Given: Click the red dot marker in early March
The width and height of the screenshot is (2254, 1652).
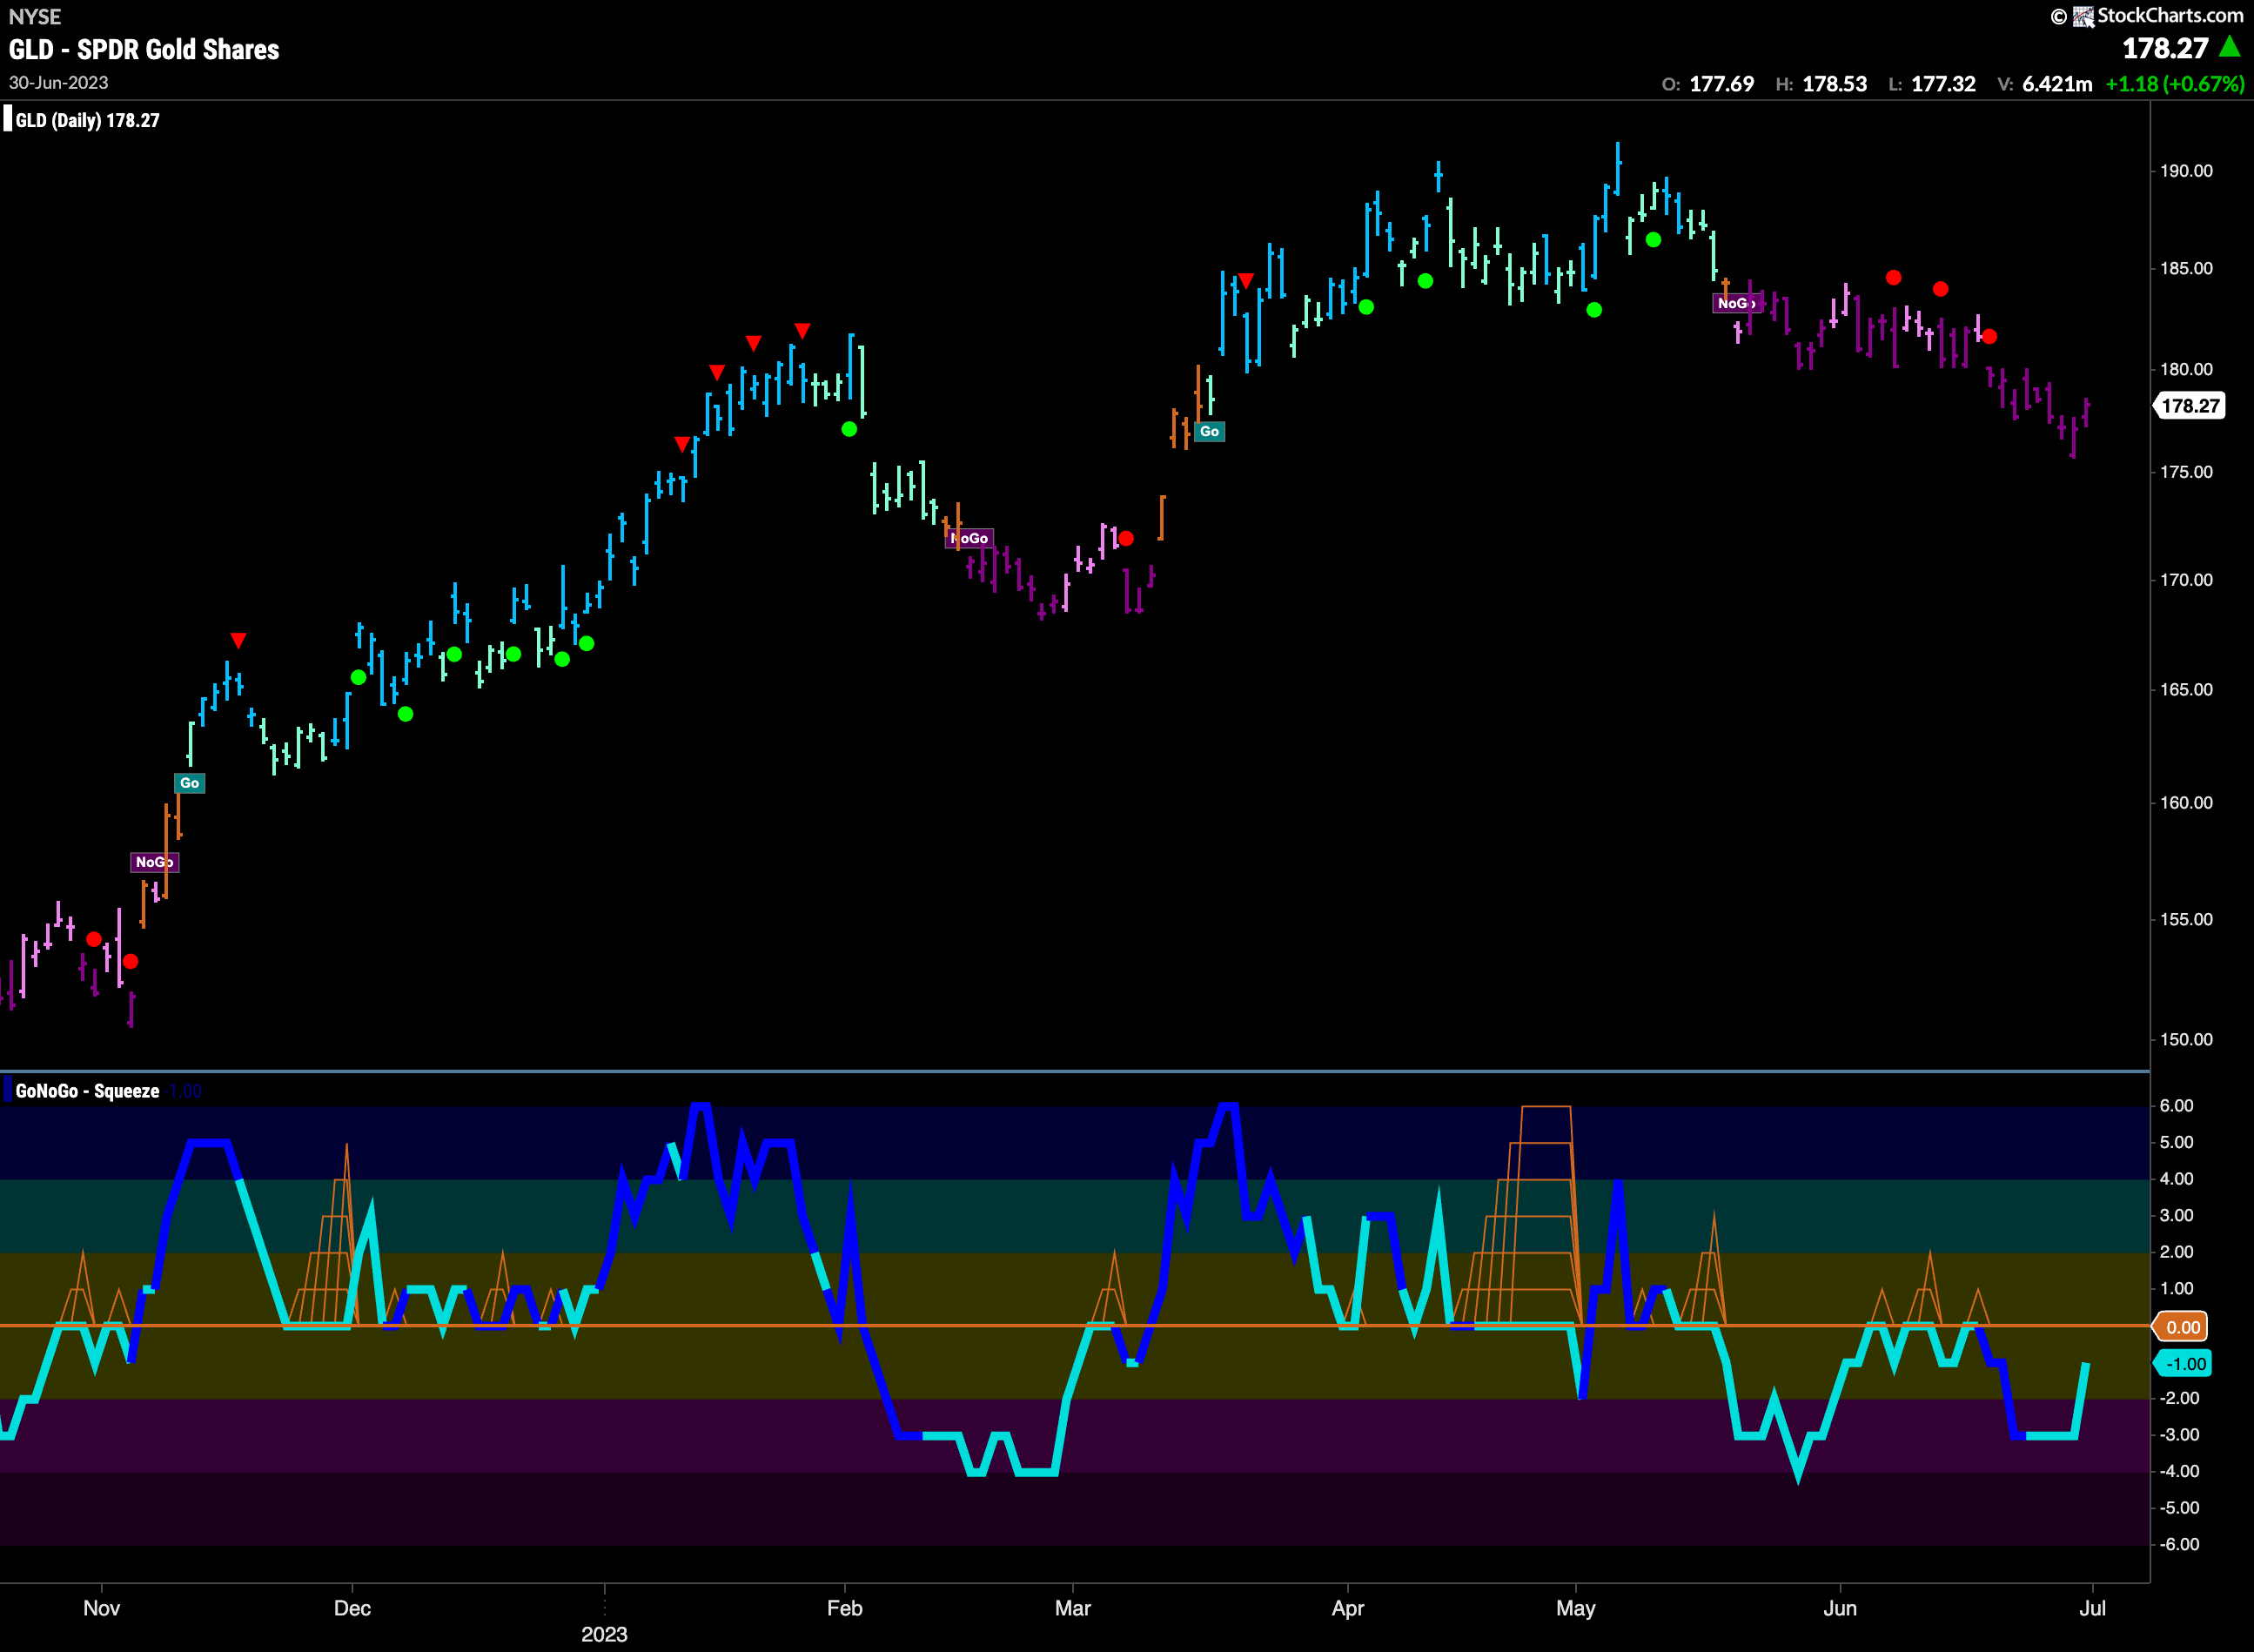Looking at the screenshot, I should (x=1126, y=539).
